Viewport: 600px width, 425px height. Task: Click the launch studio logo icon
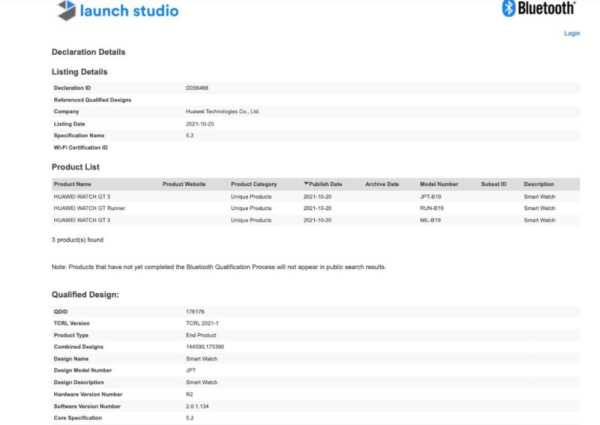click(66, 11)
